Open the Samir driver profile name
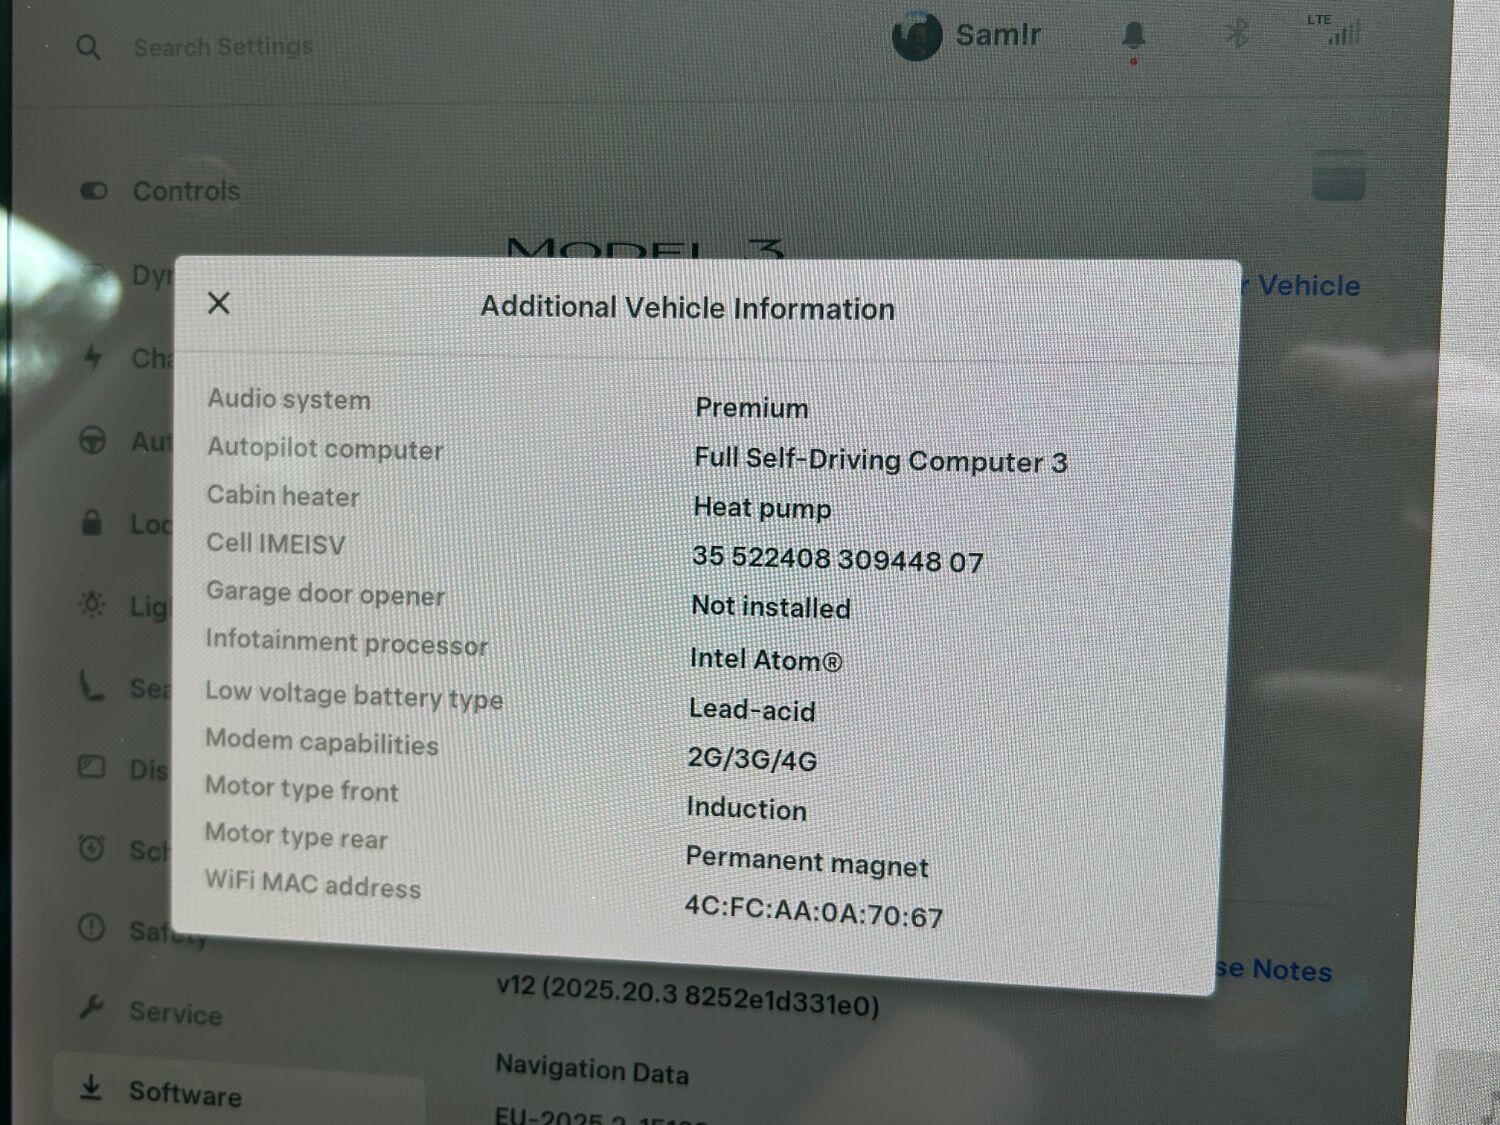Screen dimensions: 1500x1125 coord(998,35)
